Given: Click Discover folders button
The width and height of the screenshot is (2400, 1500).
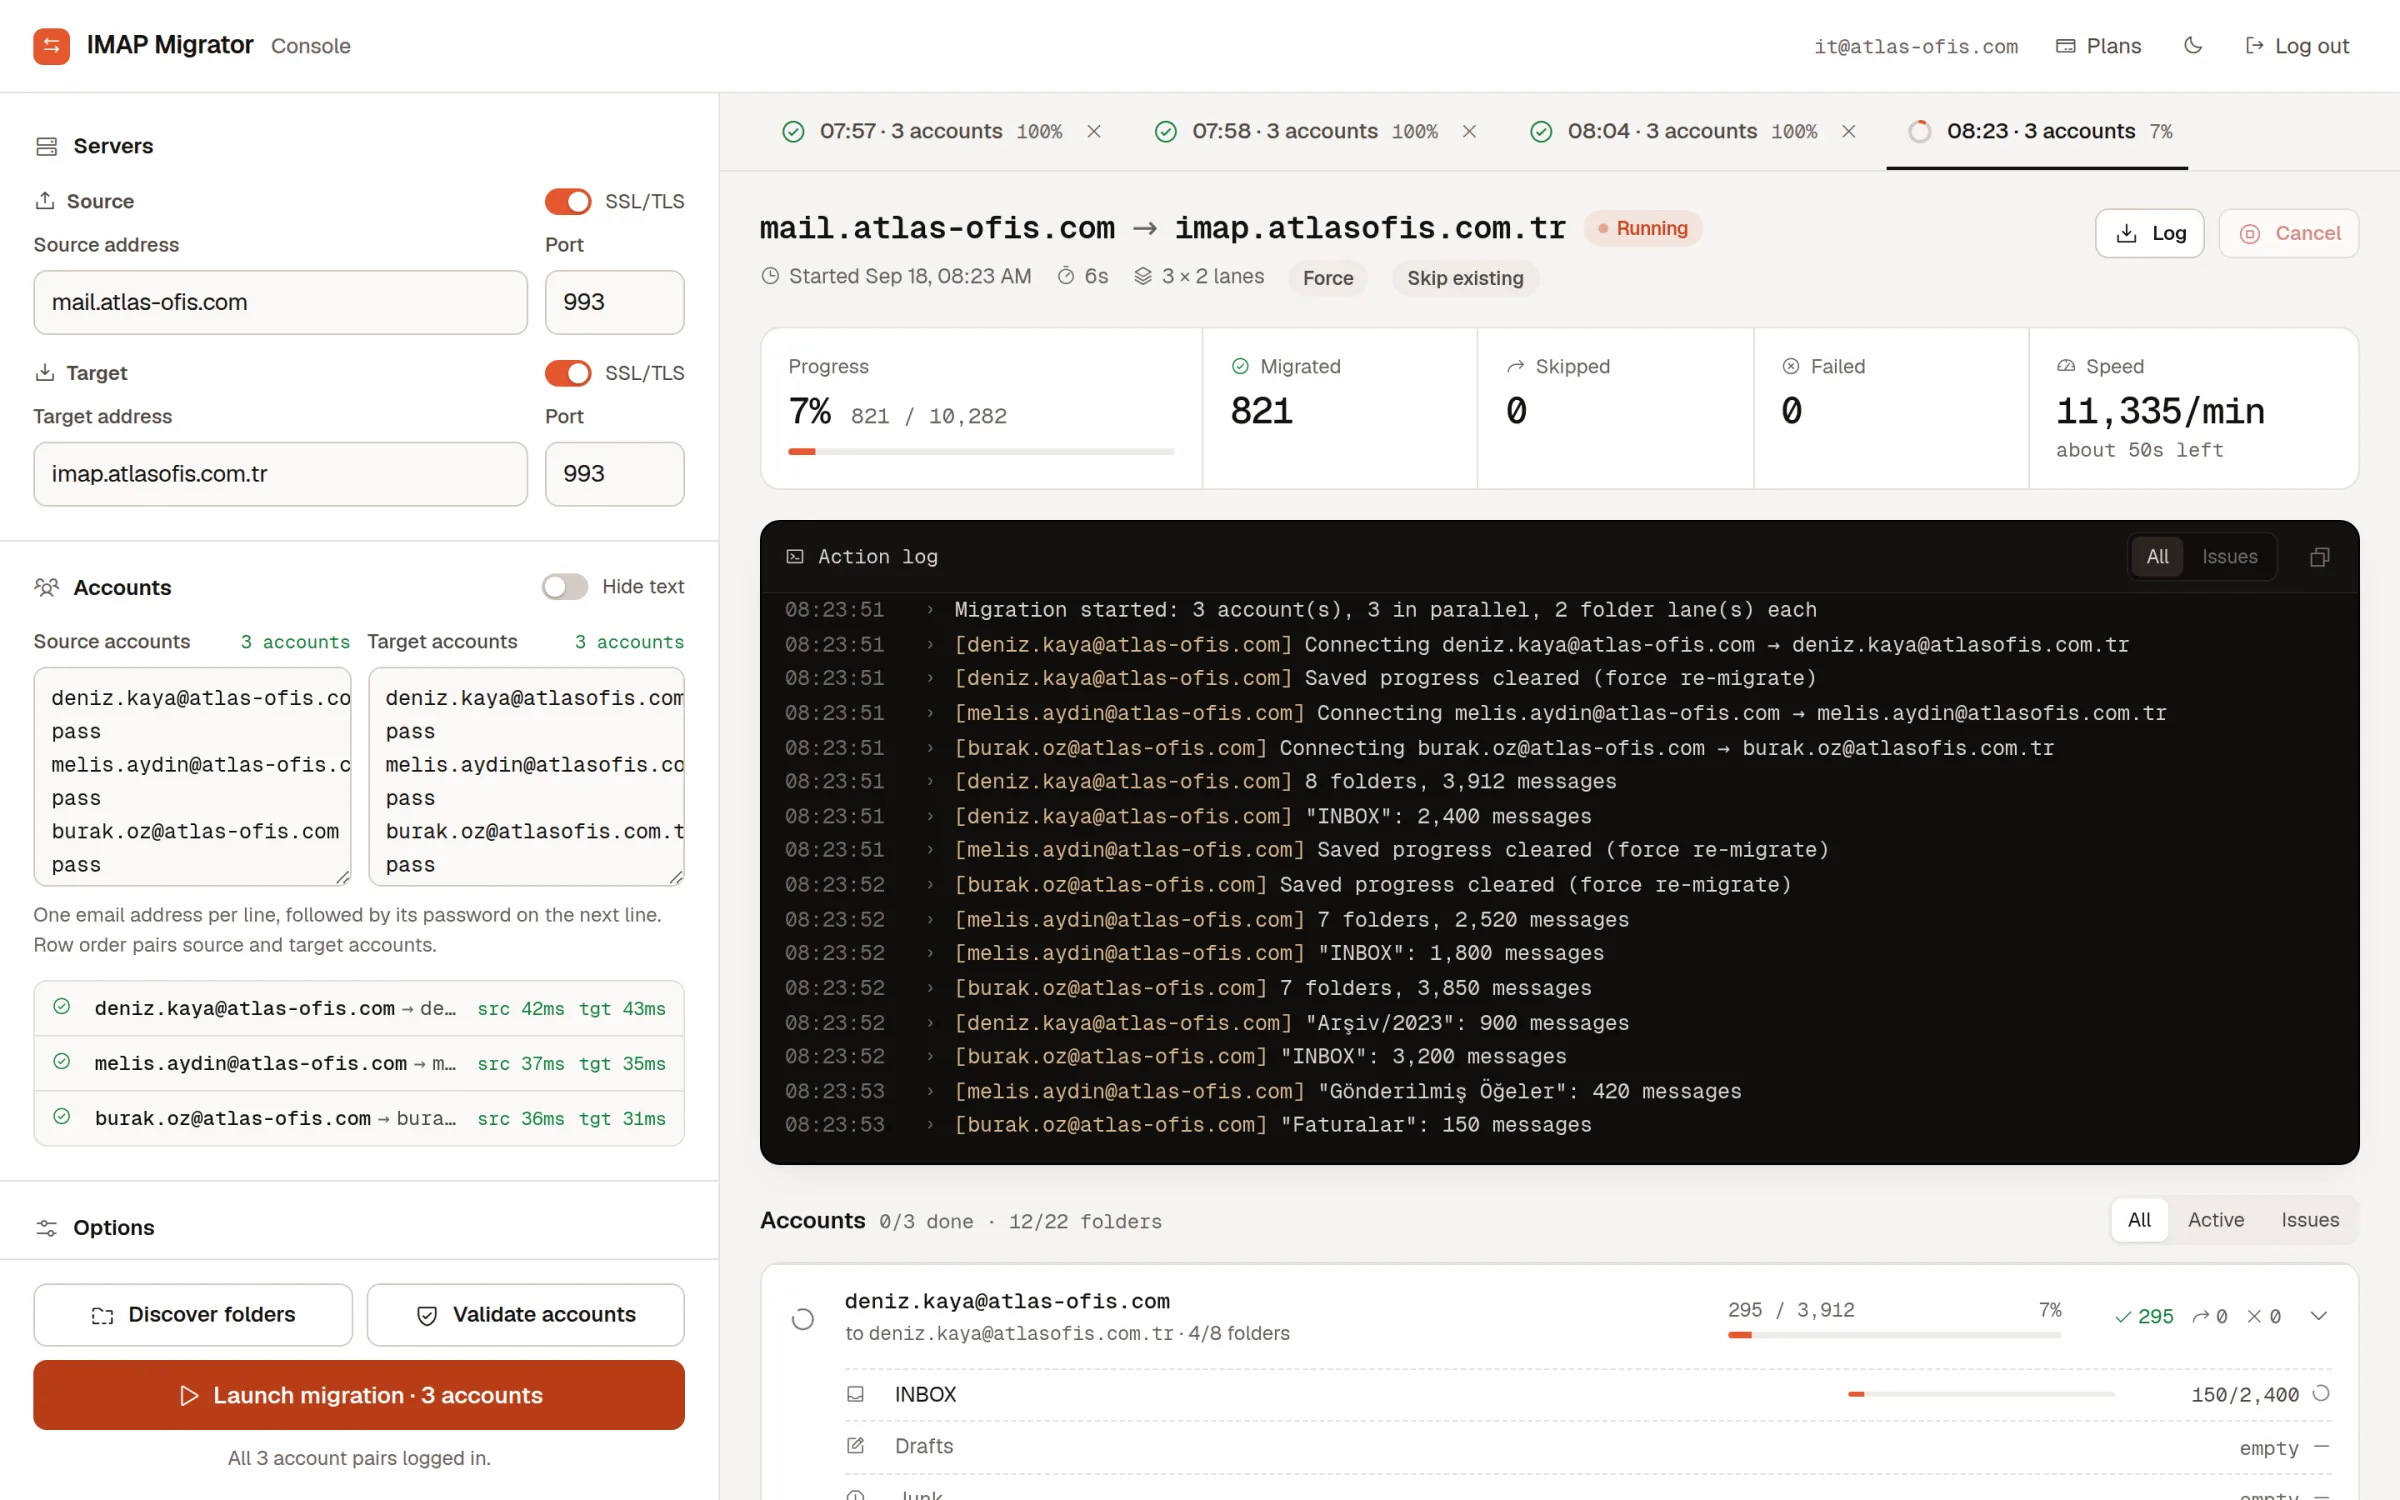Looking at the screenshot, I should point(192,1315).
